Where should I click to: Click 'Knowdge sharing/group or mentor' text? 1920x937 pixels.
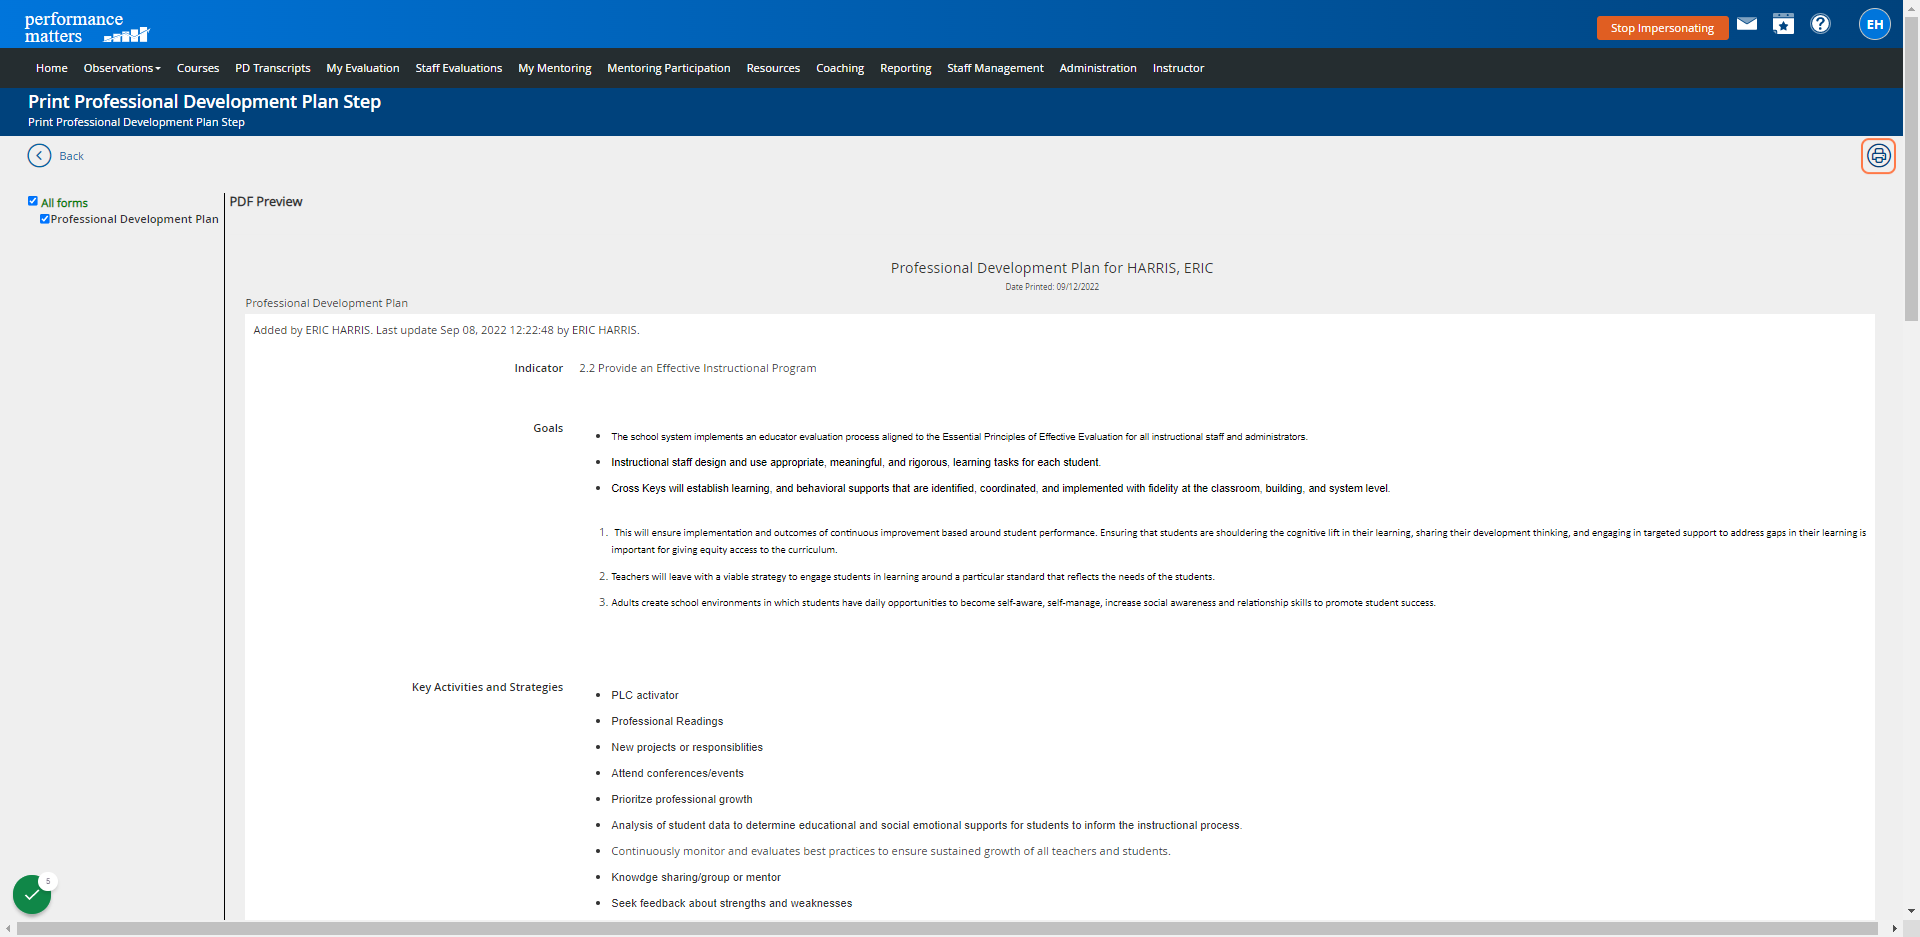click(696, 877)
